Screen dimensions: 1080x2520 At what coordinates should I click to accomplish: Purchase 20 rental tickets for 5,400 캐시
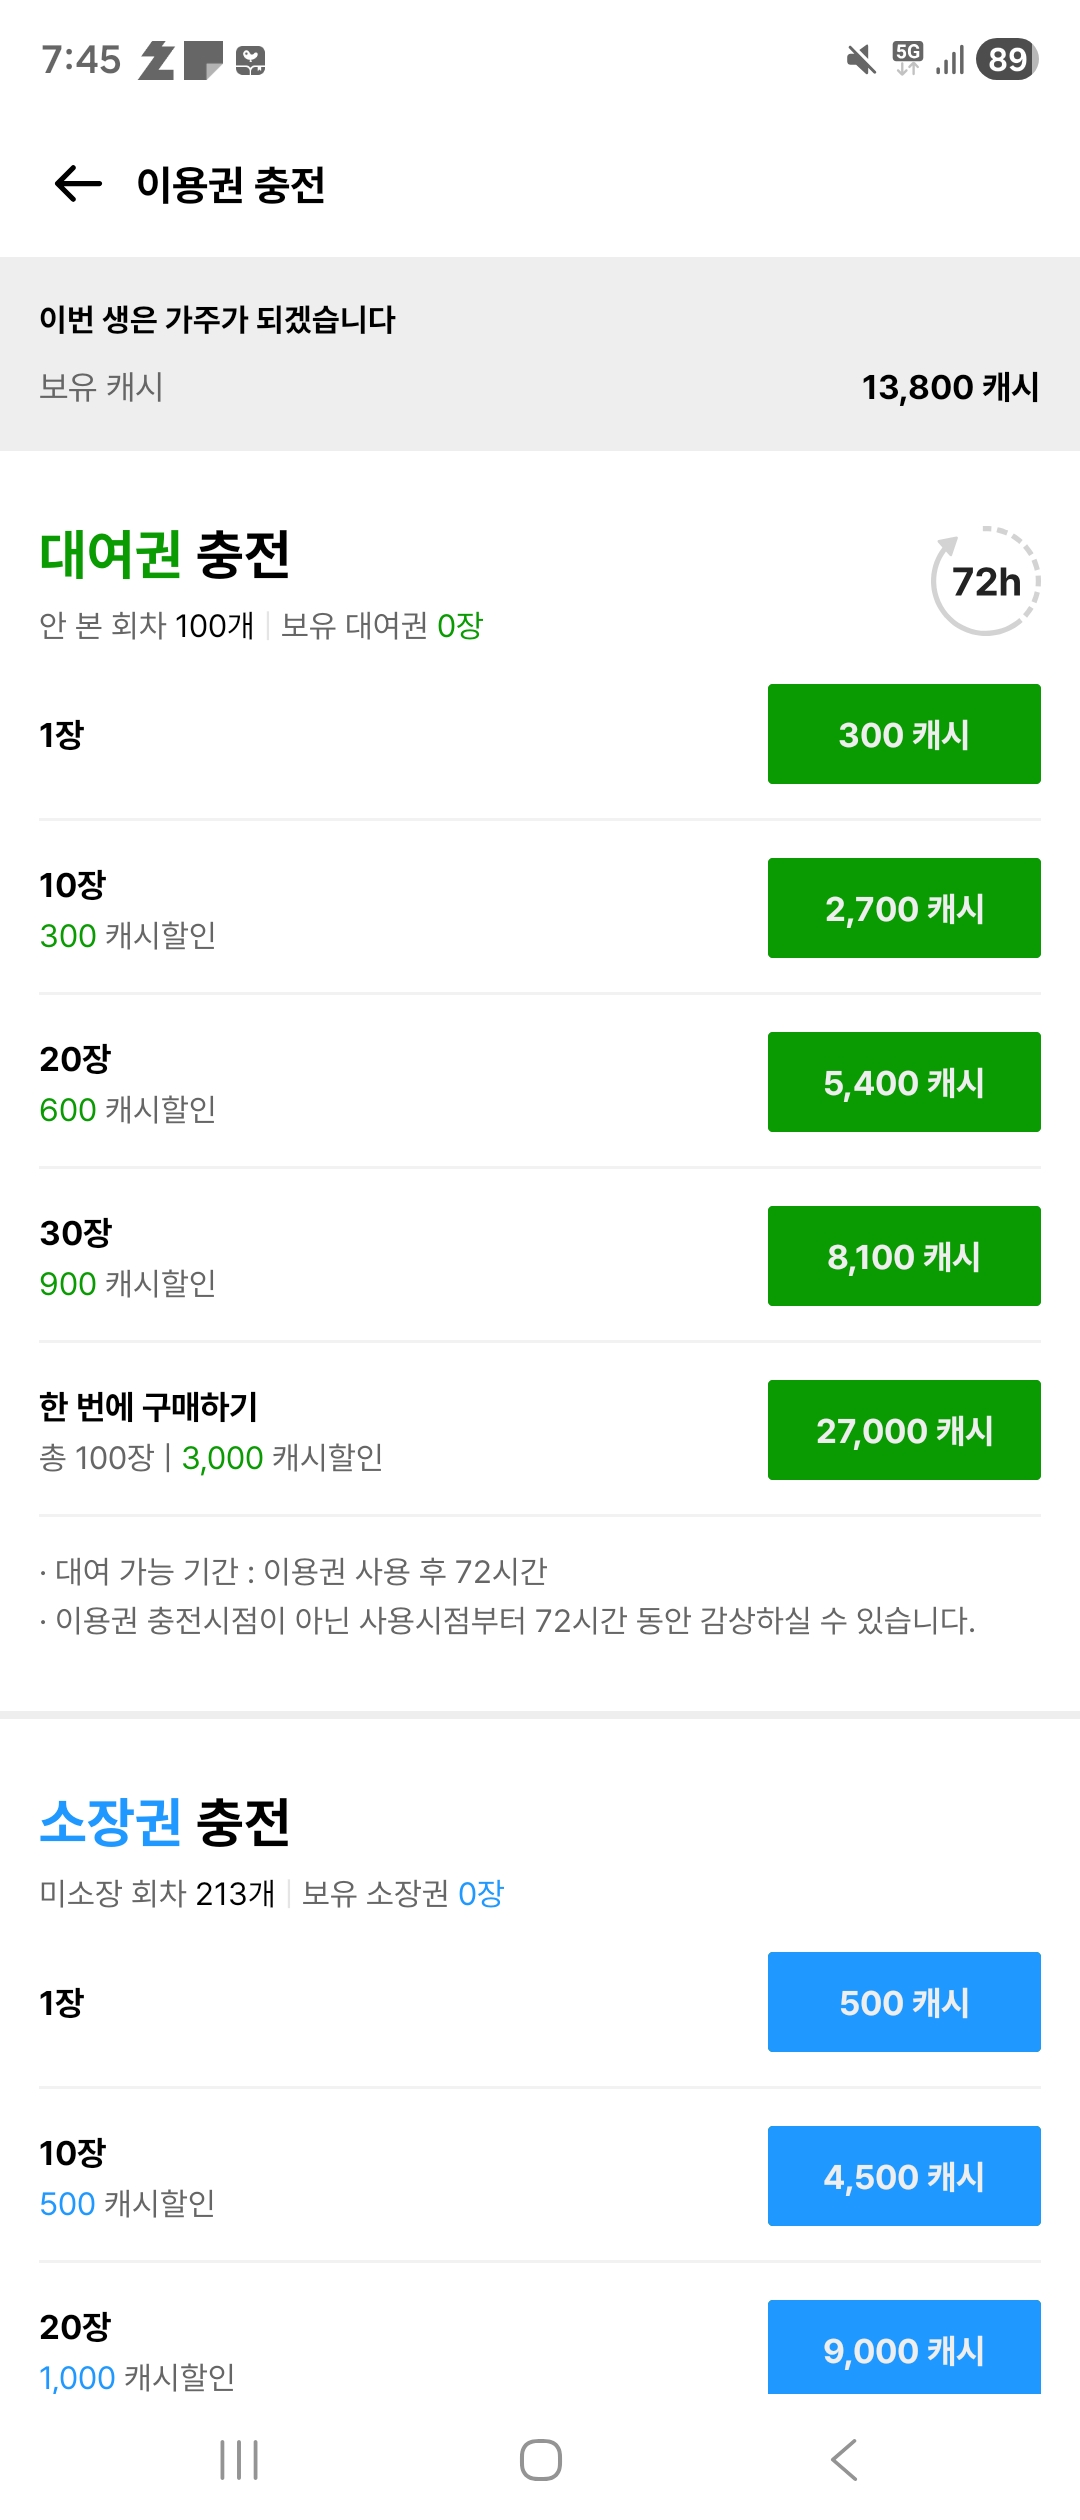coord(904,1082)
